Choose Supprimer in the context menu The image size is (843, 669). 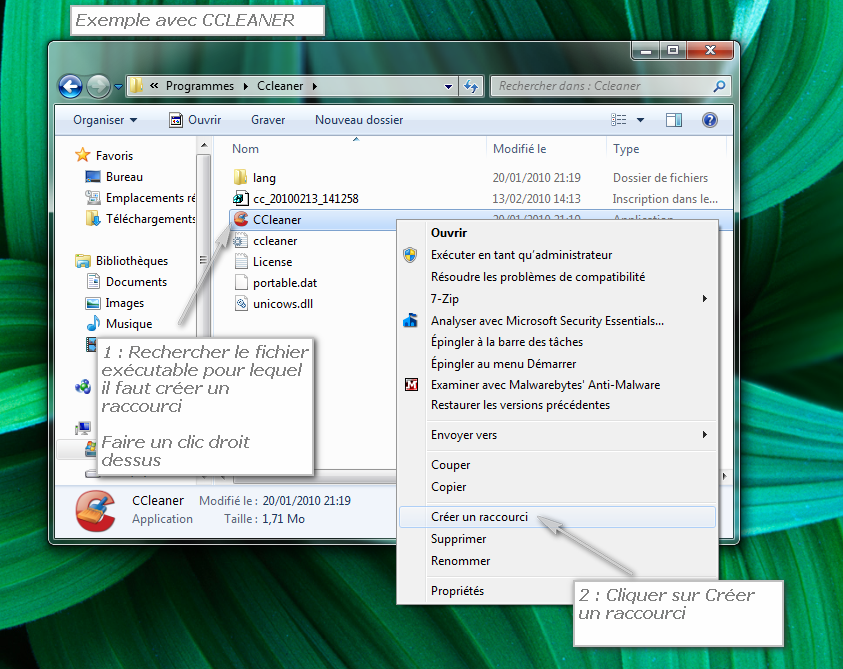click(558, 539)
